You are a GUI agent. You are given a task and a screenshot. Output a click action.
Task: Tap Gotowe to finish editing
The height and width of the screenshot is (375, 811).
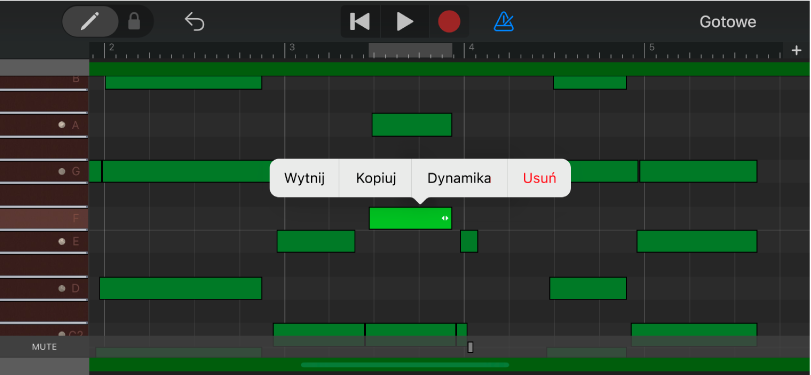point(728,22)
